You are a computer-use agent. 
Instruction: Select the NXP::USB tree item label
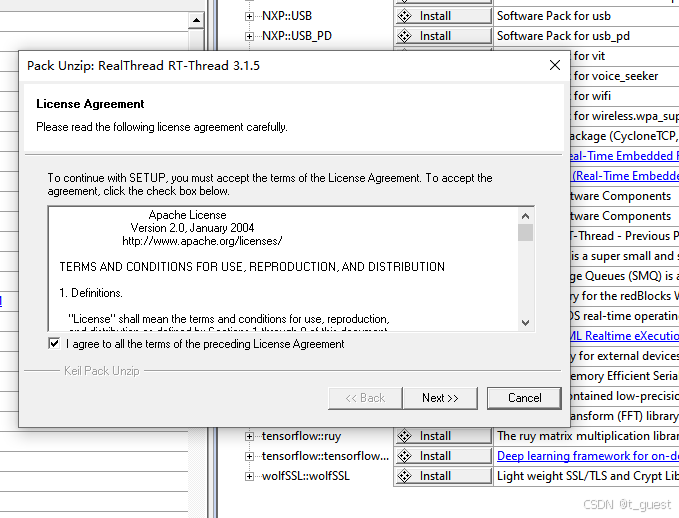(x=287, y=16)
